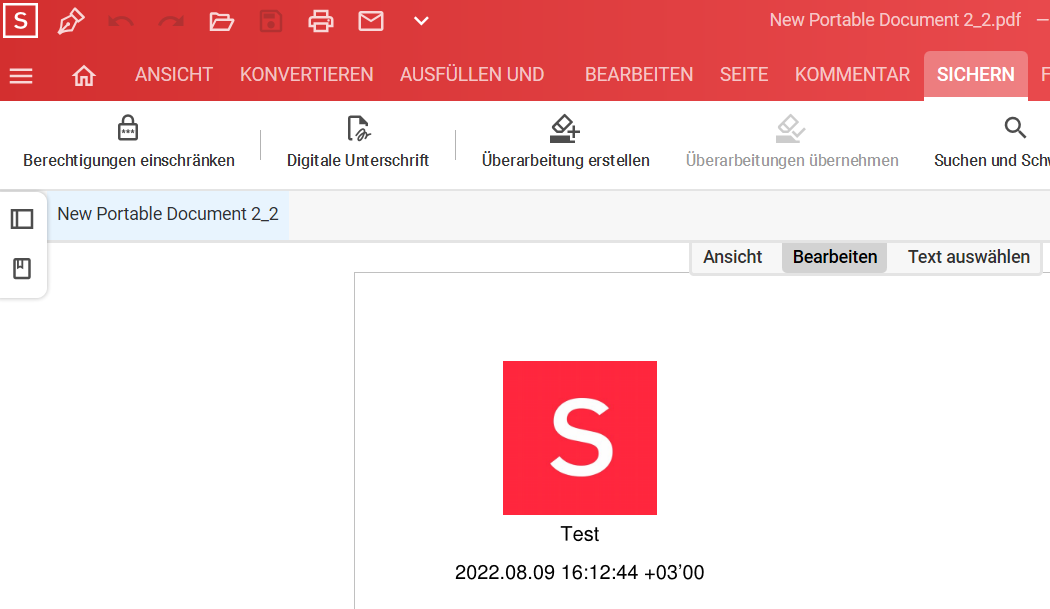Print the document using printer icon

click(321, 21)
